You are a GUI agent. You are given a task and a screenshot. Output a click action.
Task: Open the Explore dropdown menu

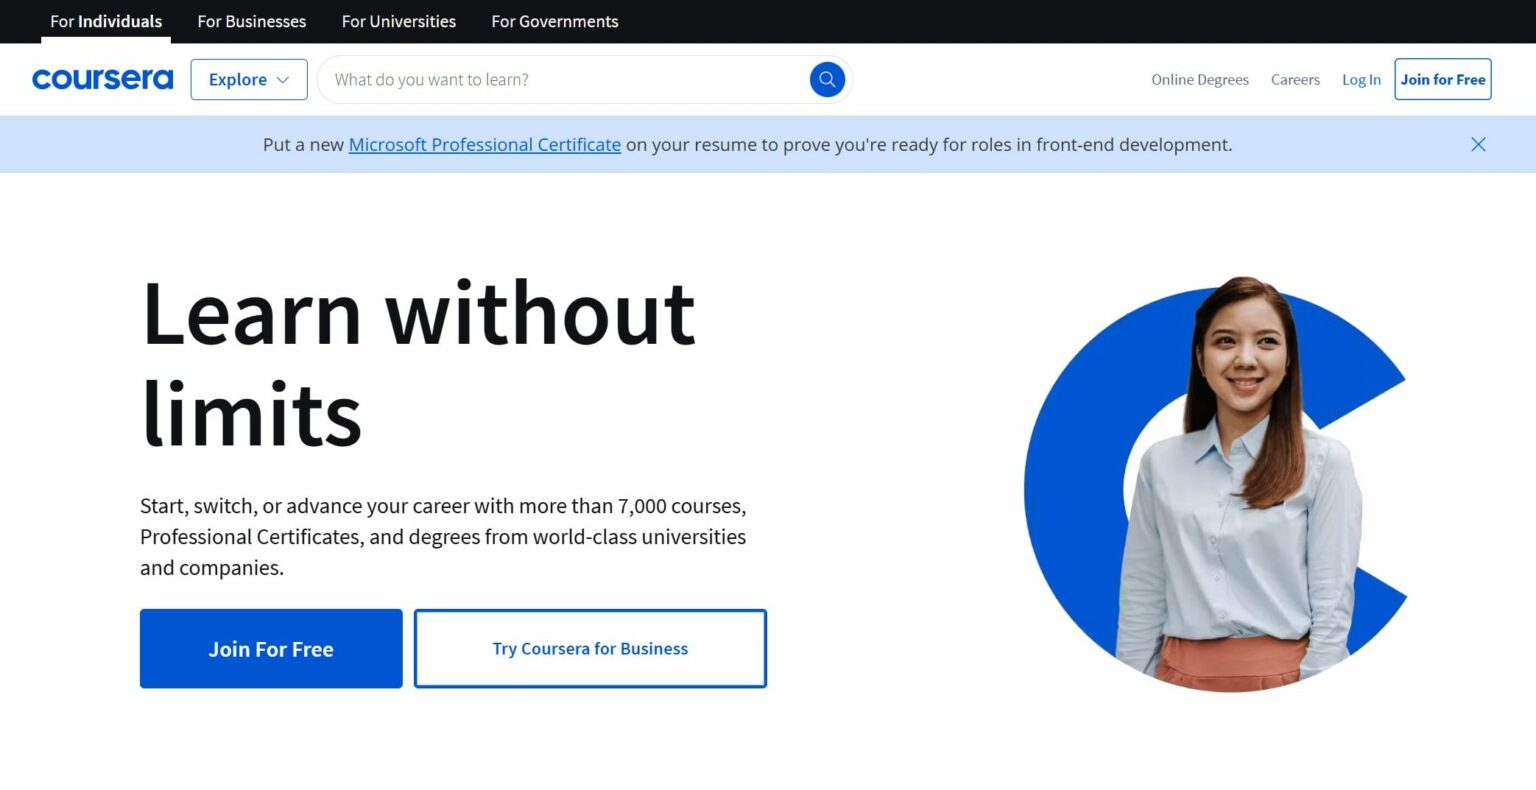pos(238,79)
